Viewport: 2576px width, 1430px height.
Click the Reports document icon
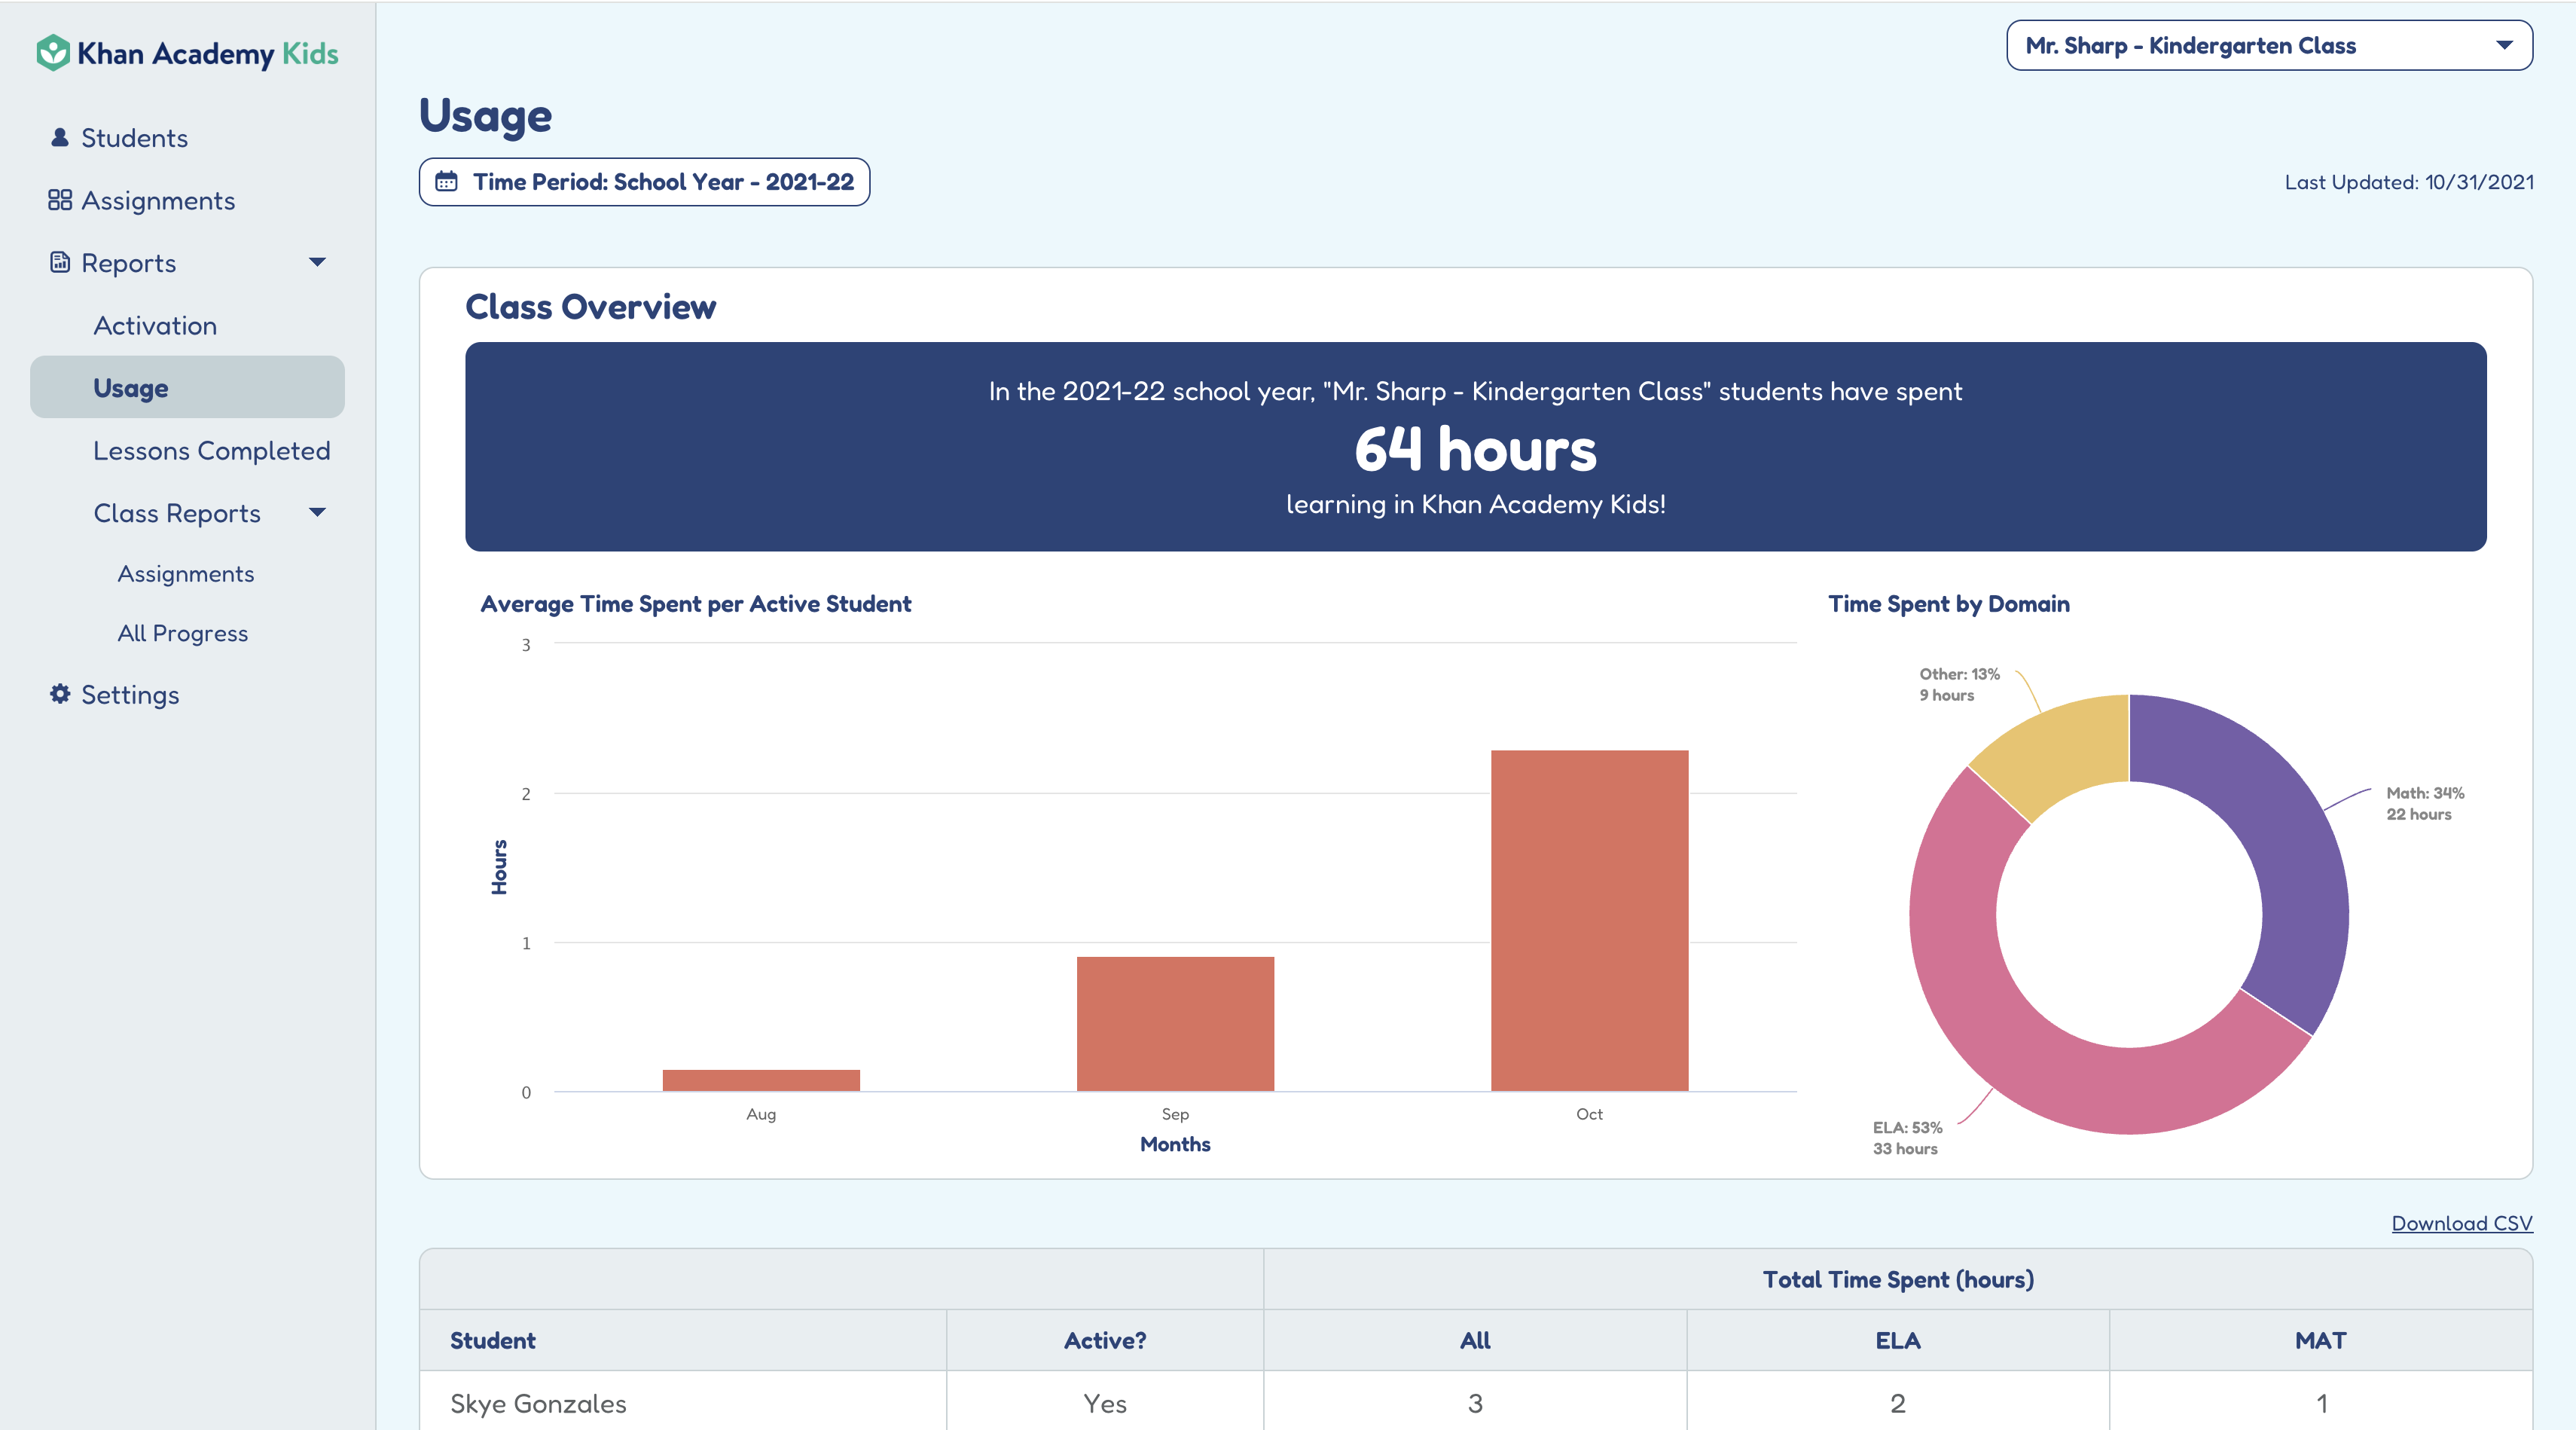[x=60, y=262]
